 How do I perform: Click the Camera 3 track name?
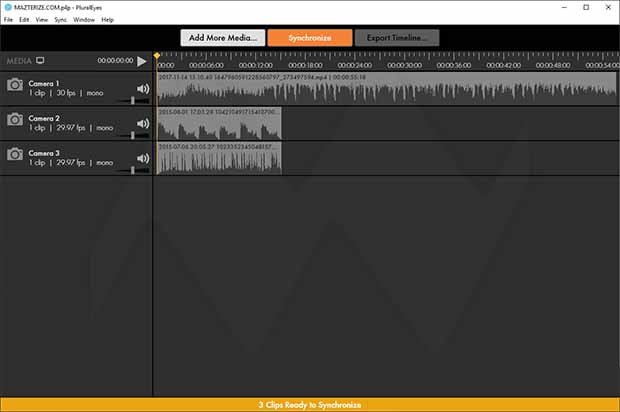tap(44, 153)
